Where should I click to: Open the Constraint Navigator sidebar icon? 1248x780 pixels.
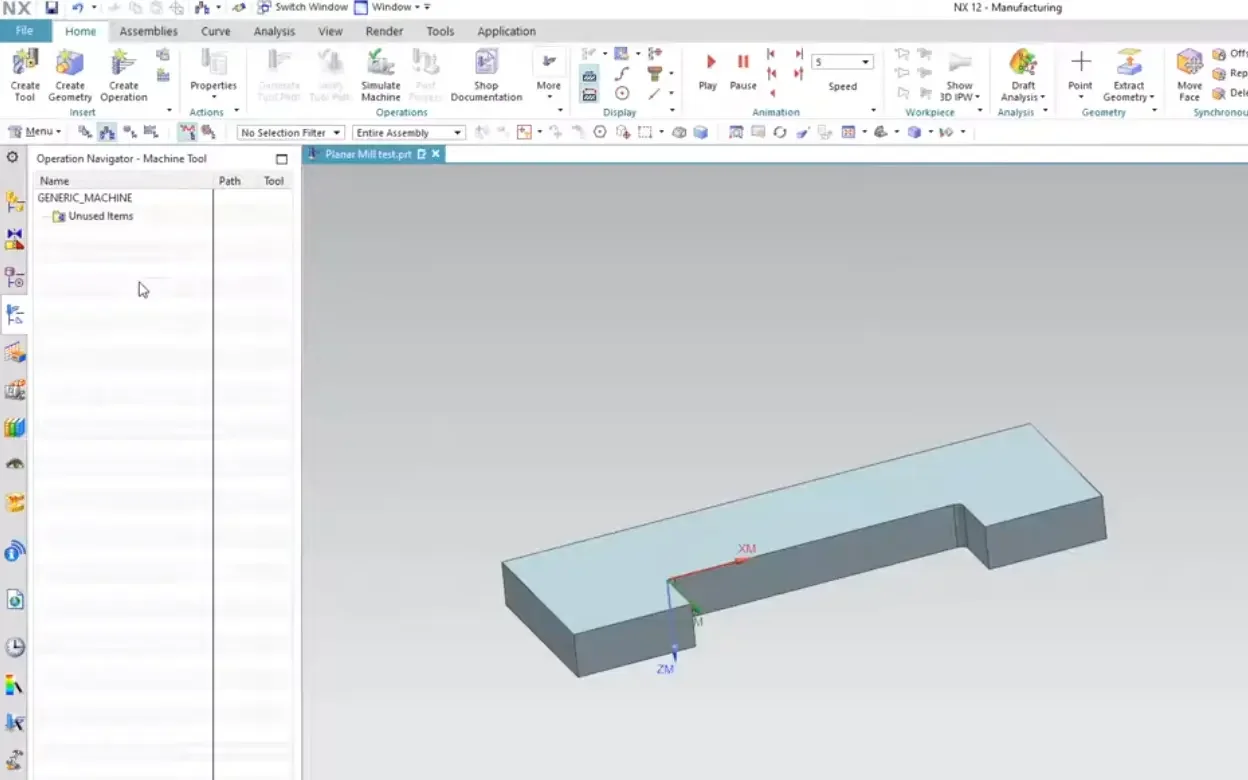click(x=14, y=239)
